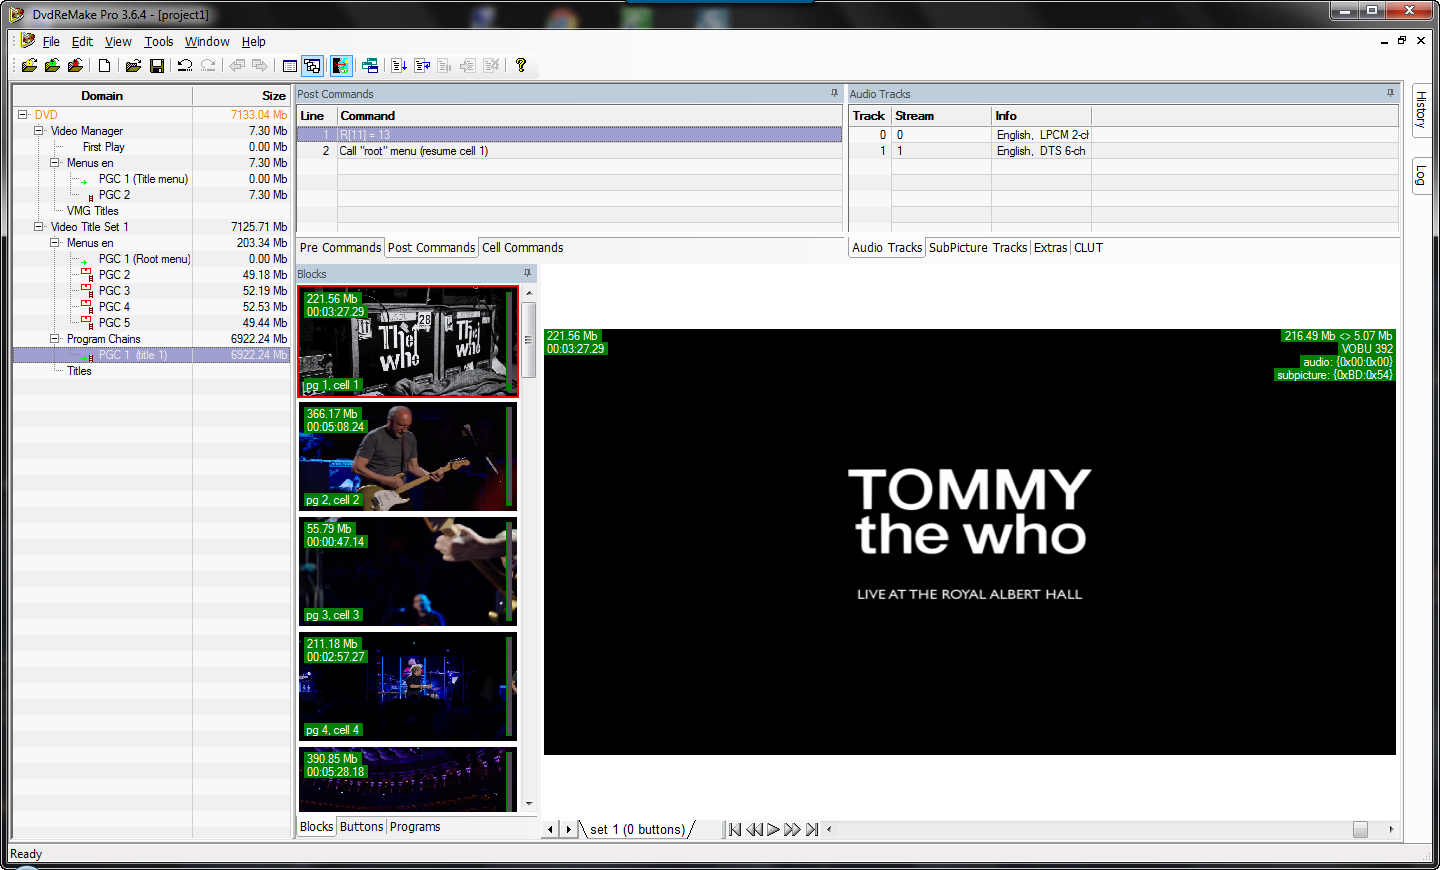
Task: Switch to the Cell Commands tab
Action: [x=522, y=248]
